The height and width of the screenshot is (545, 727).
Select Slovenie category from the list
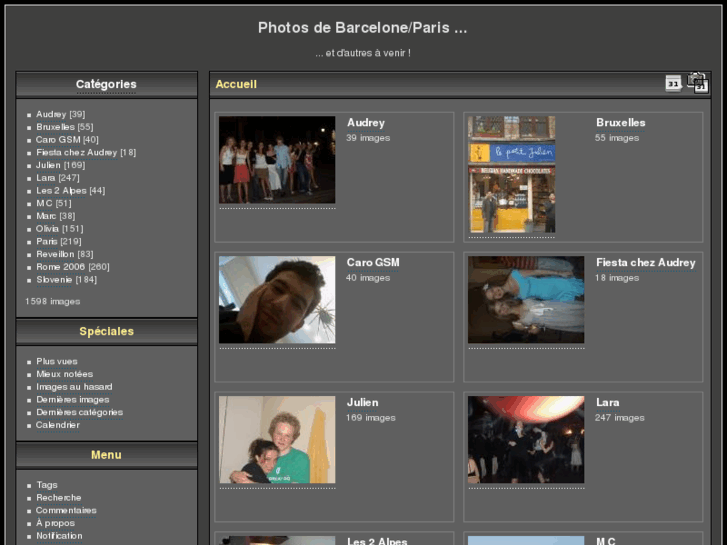coord(55,279)
